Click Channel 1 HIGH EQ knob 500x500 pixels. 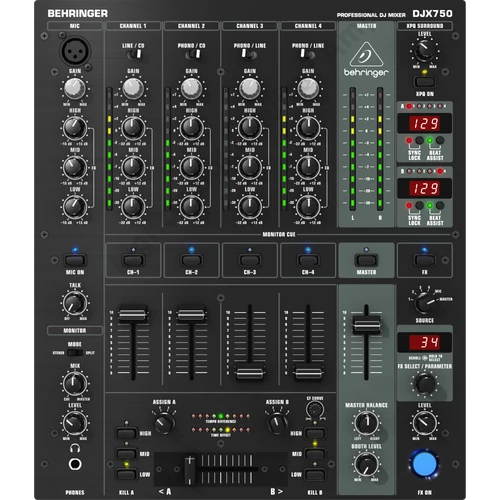133,128
